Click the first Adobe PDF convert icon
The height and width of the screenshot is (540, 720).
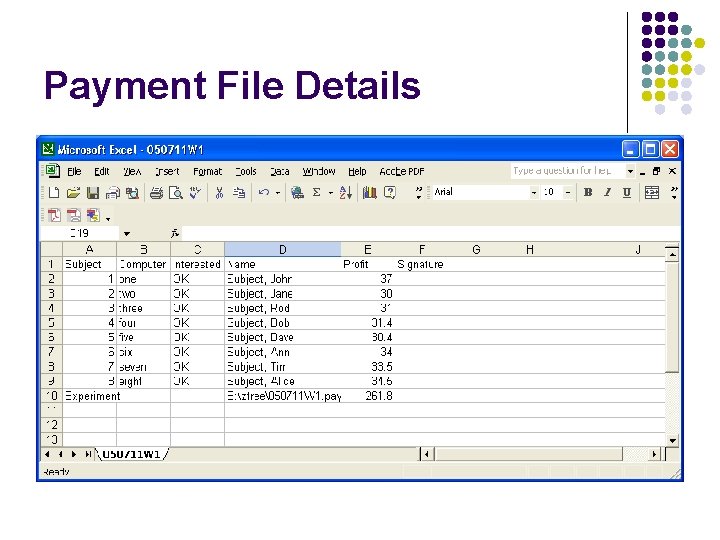tap(54, 215)
